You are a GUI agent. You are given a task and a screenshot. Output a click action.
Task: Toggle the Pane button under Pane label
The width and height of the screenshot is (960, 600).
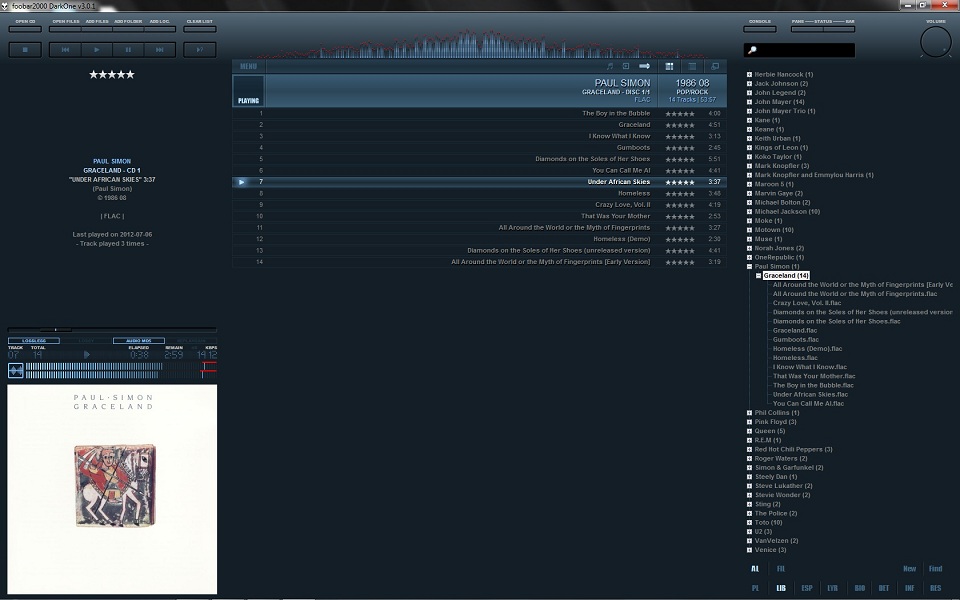pos(806,29)
